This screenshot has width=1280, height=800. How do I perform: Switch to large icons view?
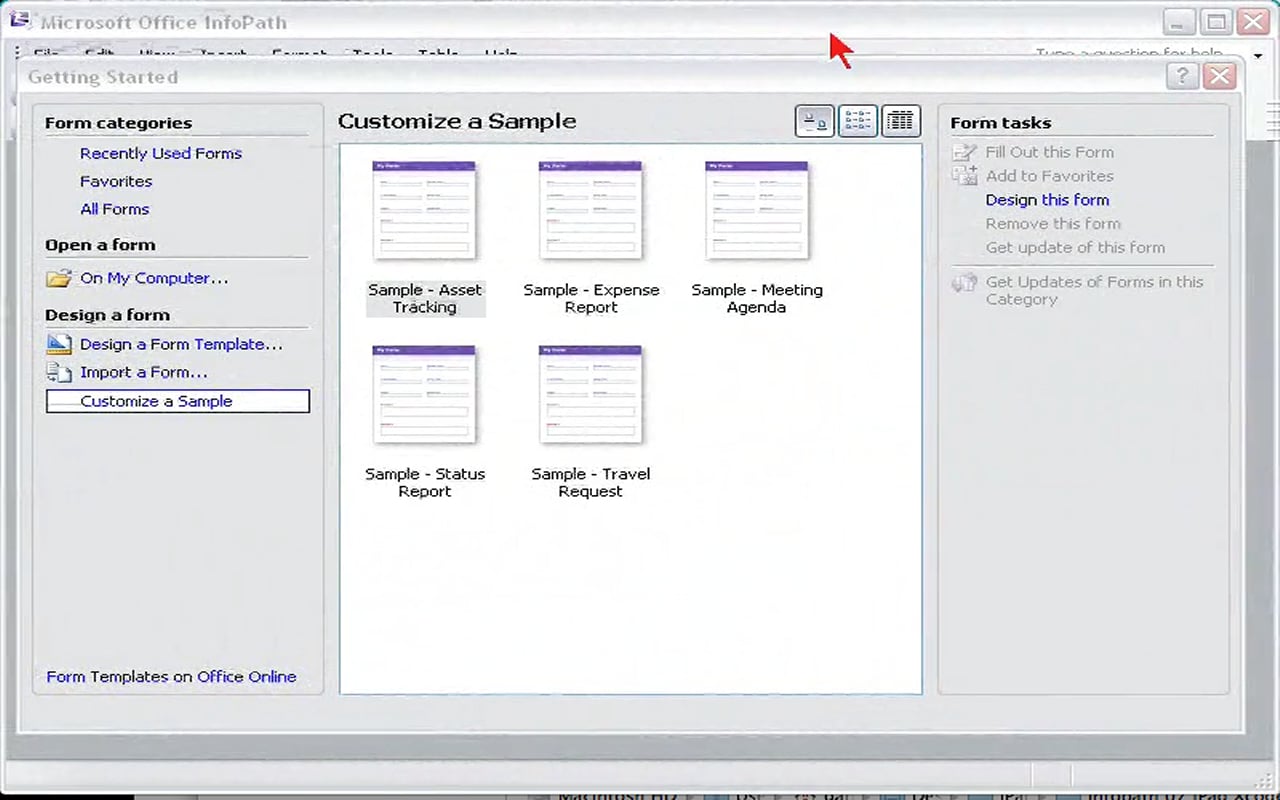[815, 121]
